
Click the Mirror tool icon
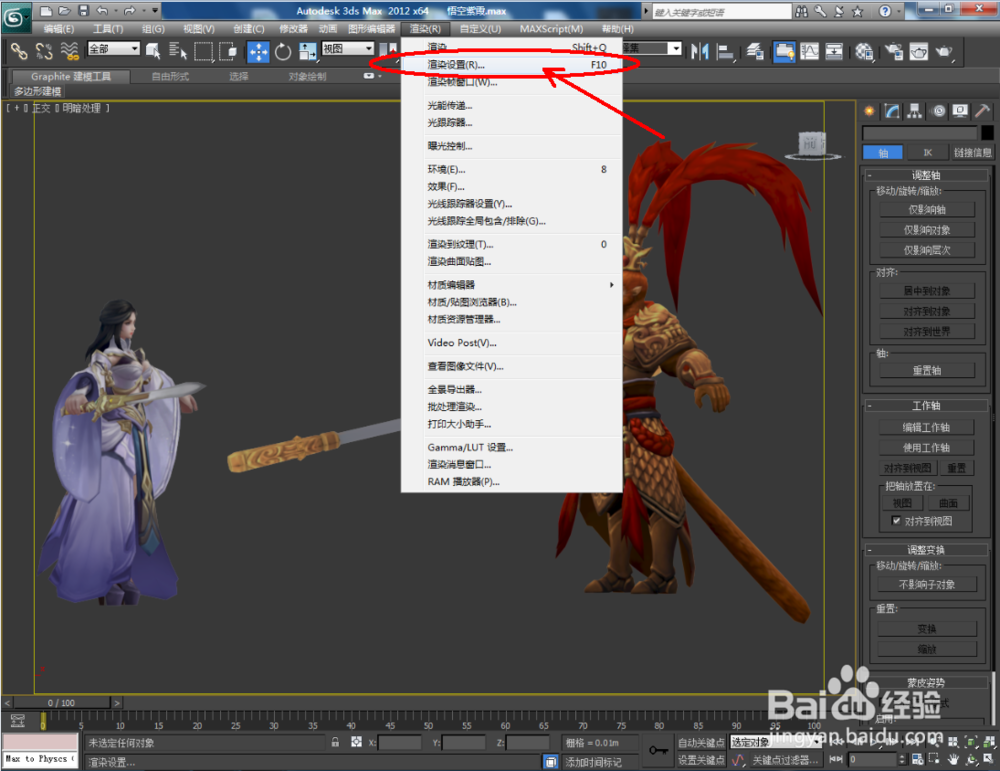click(700, 51)
